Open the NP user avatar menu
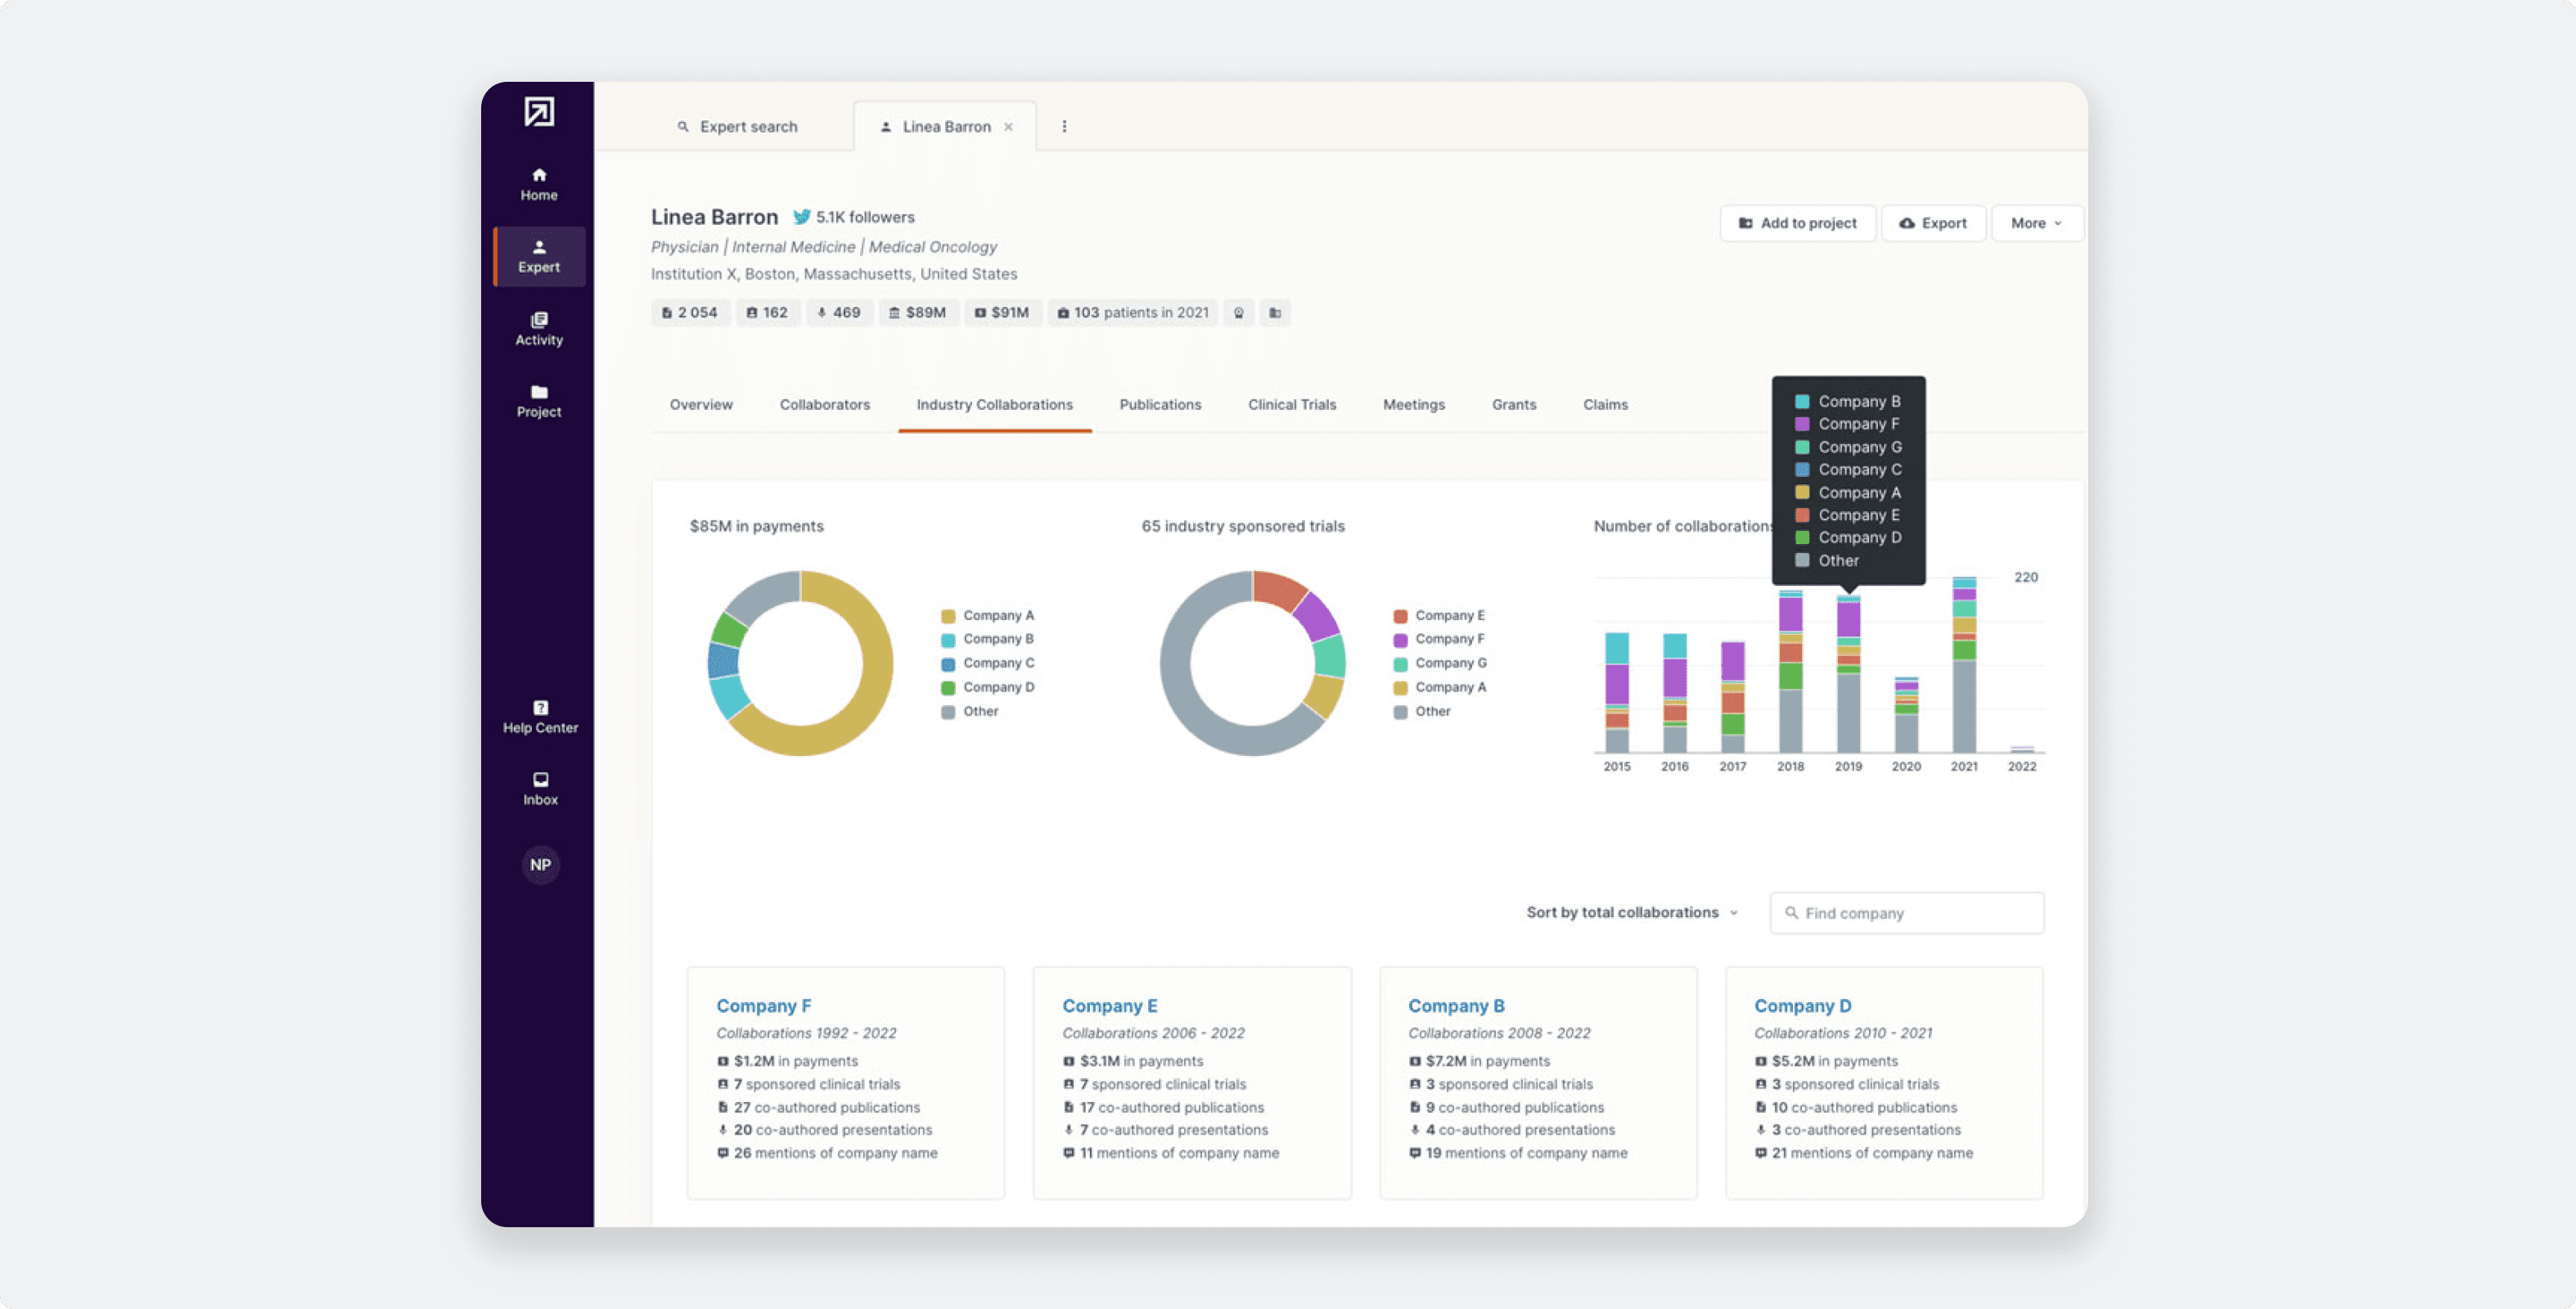The height and width of the screenshot is (1309, 2576). (x=540, y=865)
